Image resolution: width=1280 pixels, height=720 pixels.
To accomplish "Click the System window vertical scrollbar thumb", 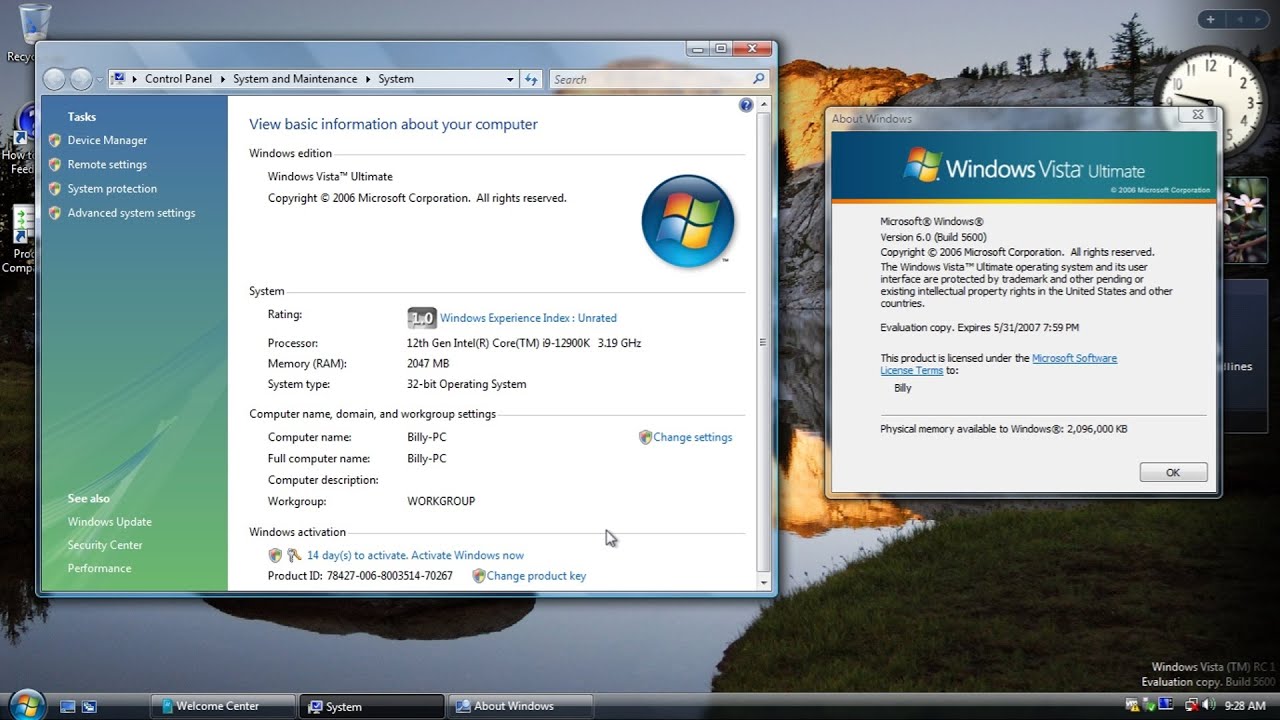I will point(763,342).
